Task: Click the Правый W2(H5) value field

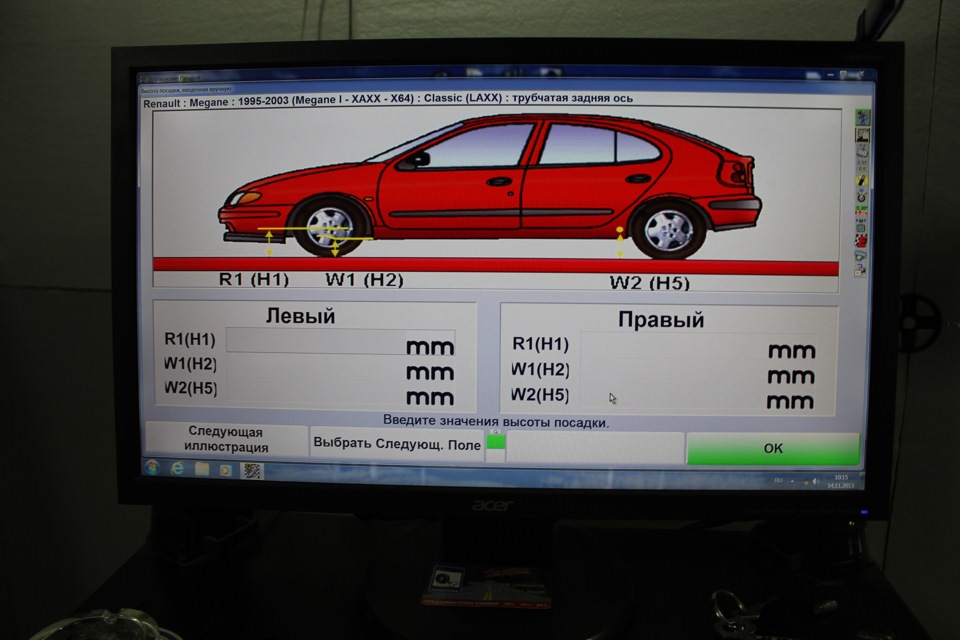Action: [x=698, y=397]
